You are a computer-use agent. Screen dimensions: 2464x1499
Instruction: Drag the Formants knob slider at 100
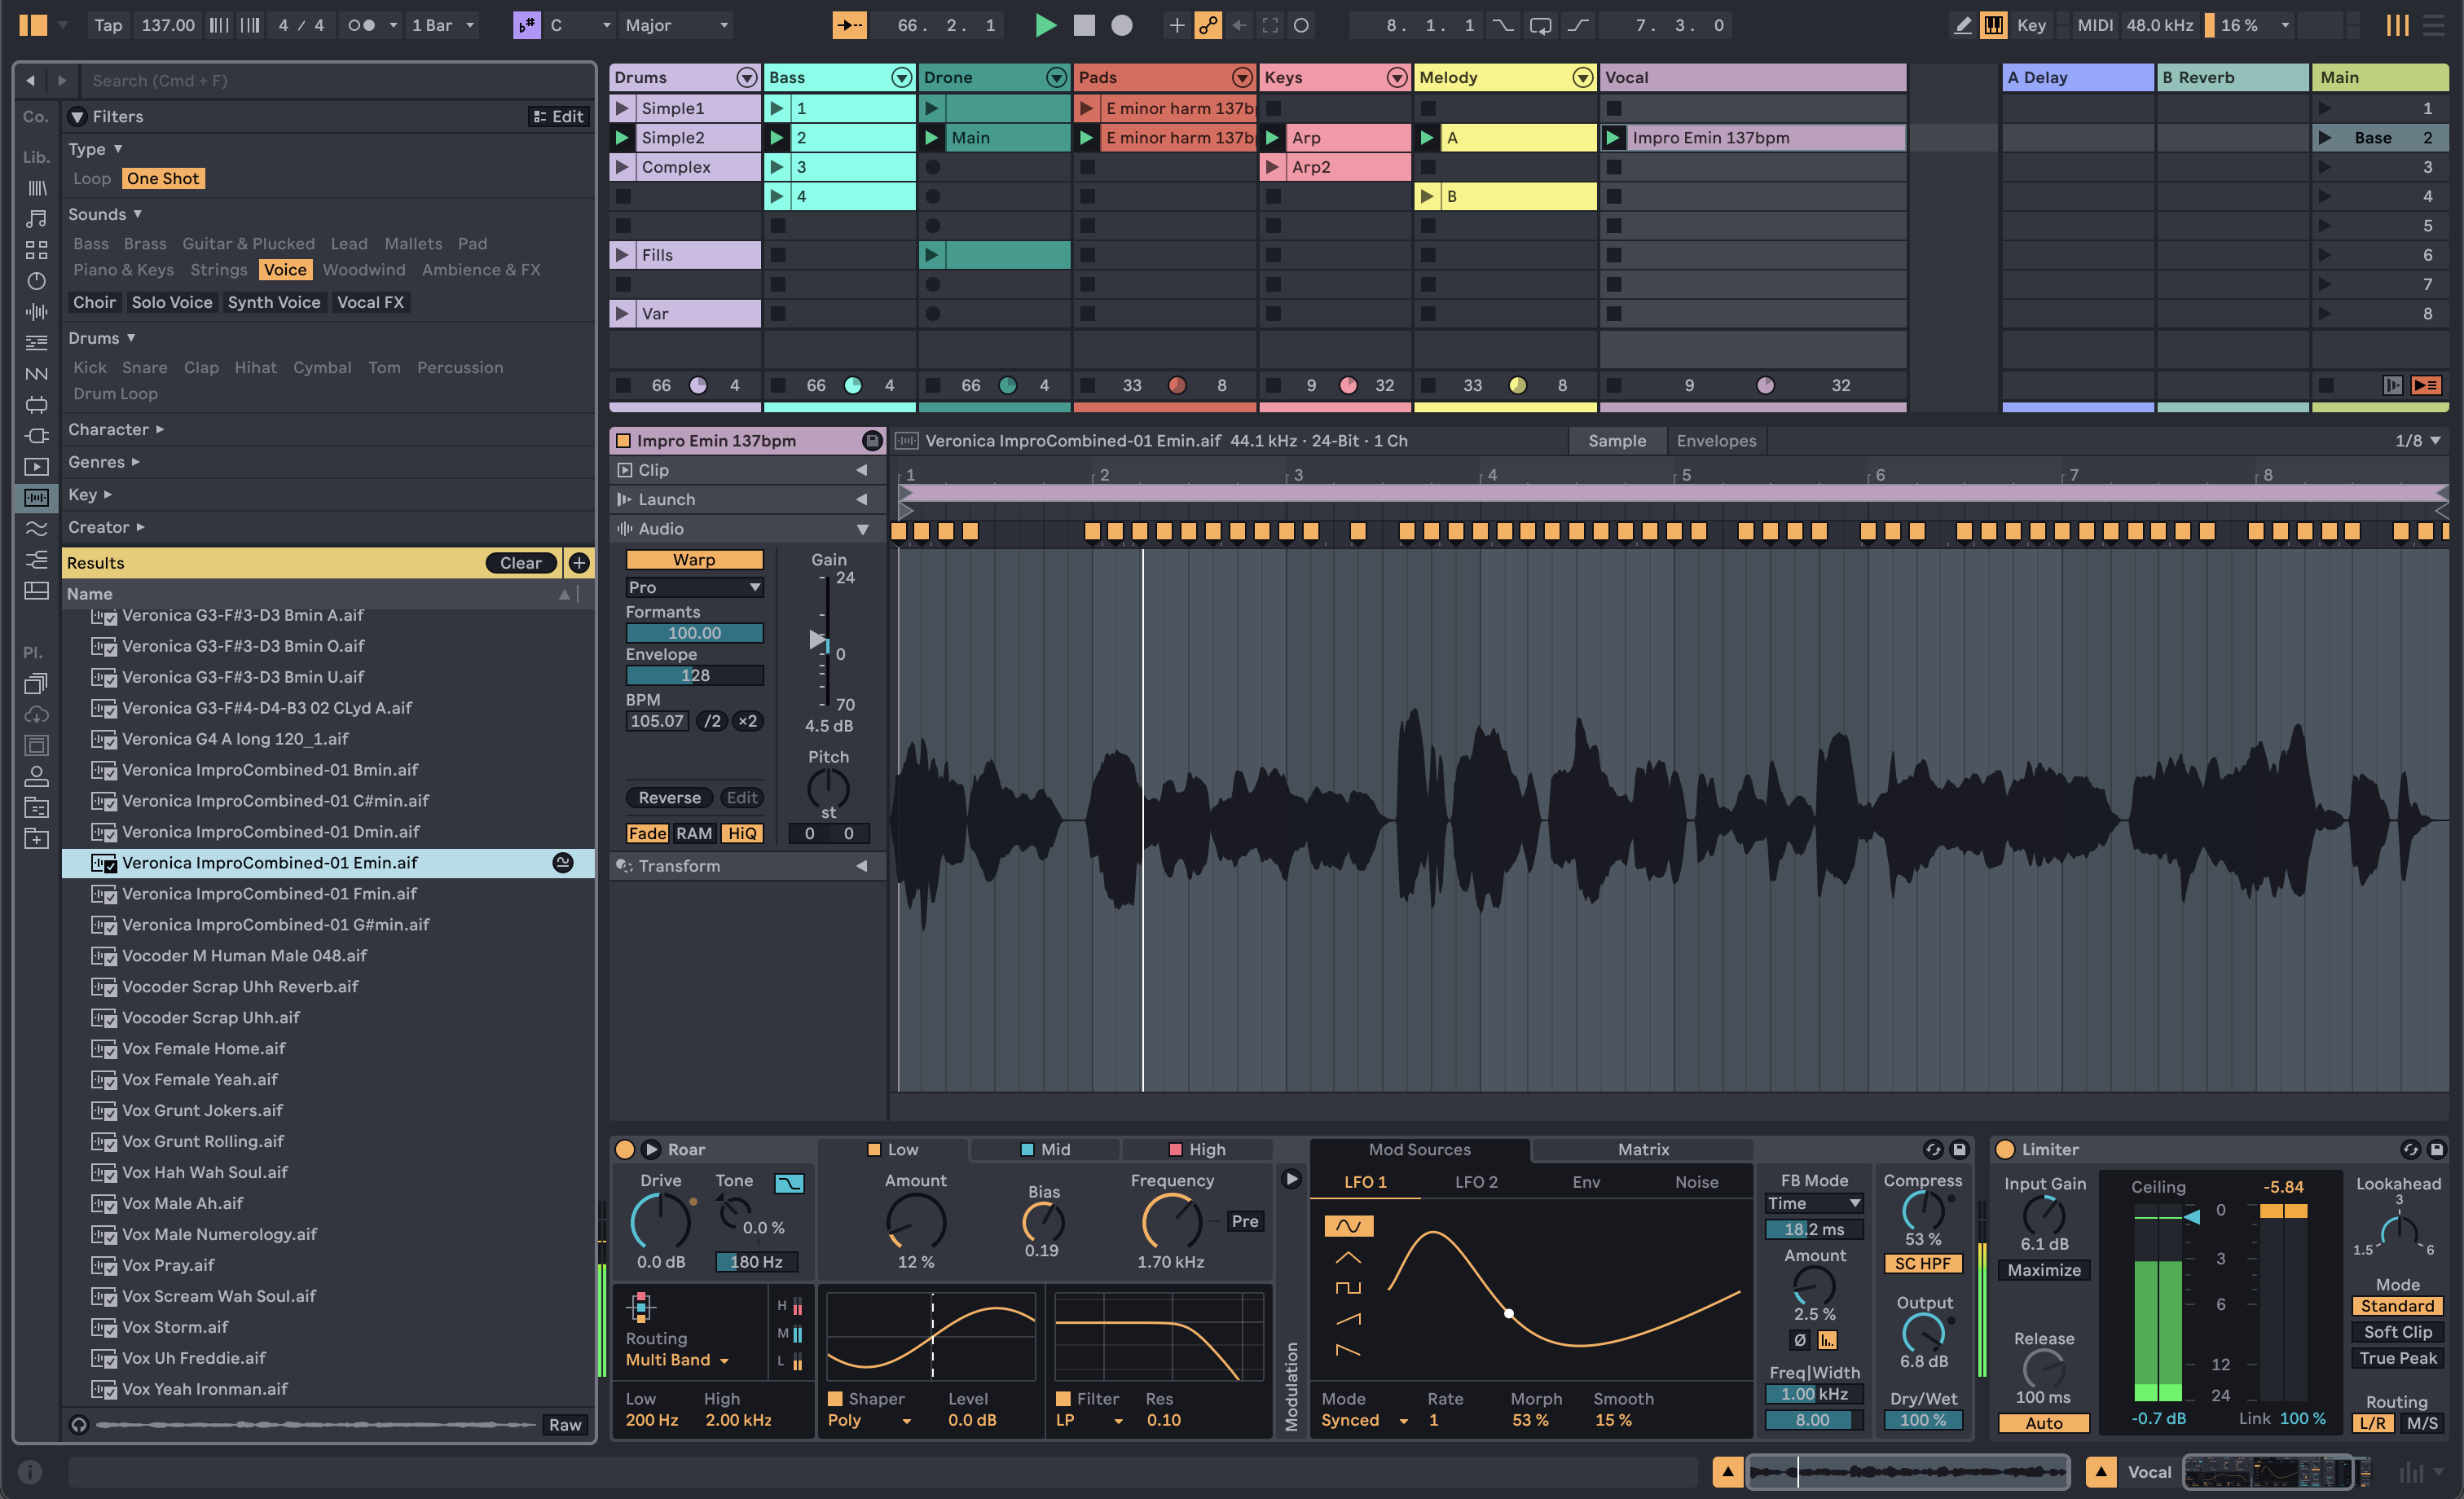(693, 630)
